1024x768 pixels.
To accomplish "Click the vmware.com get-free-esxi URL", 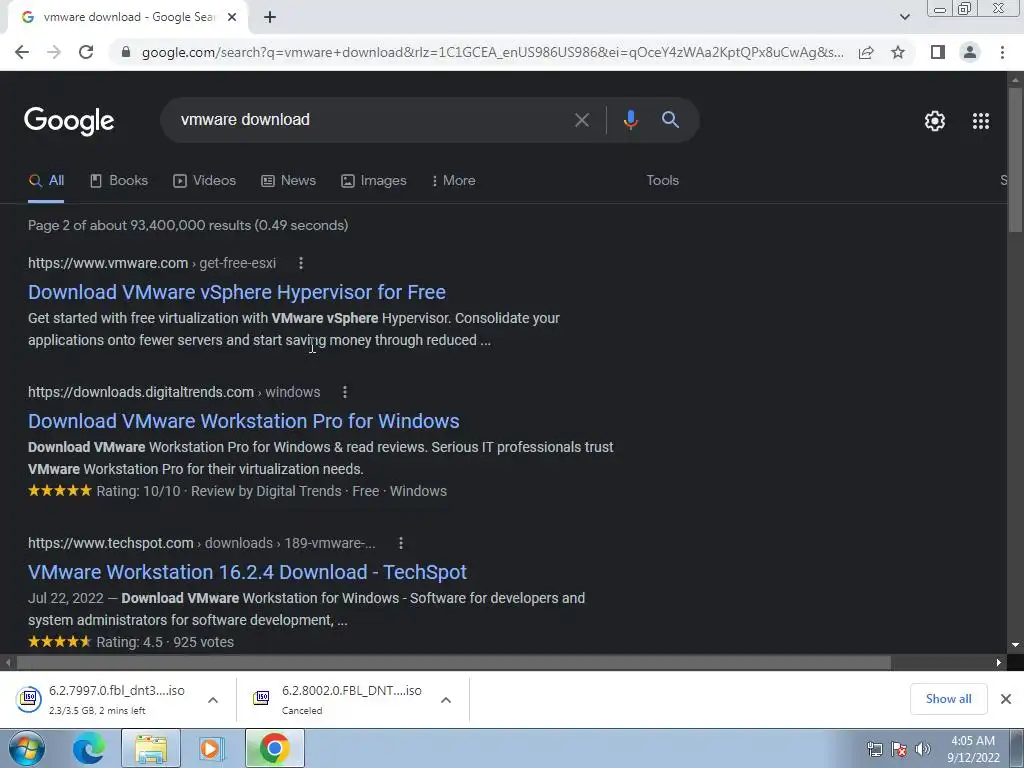I will [152, 263].
